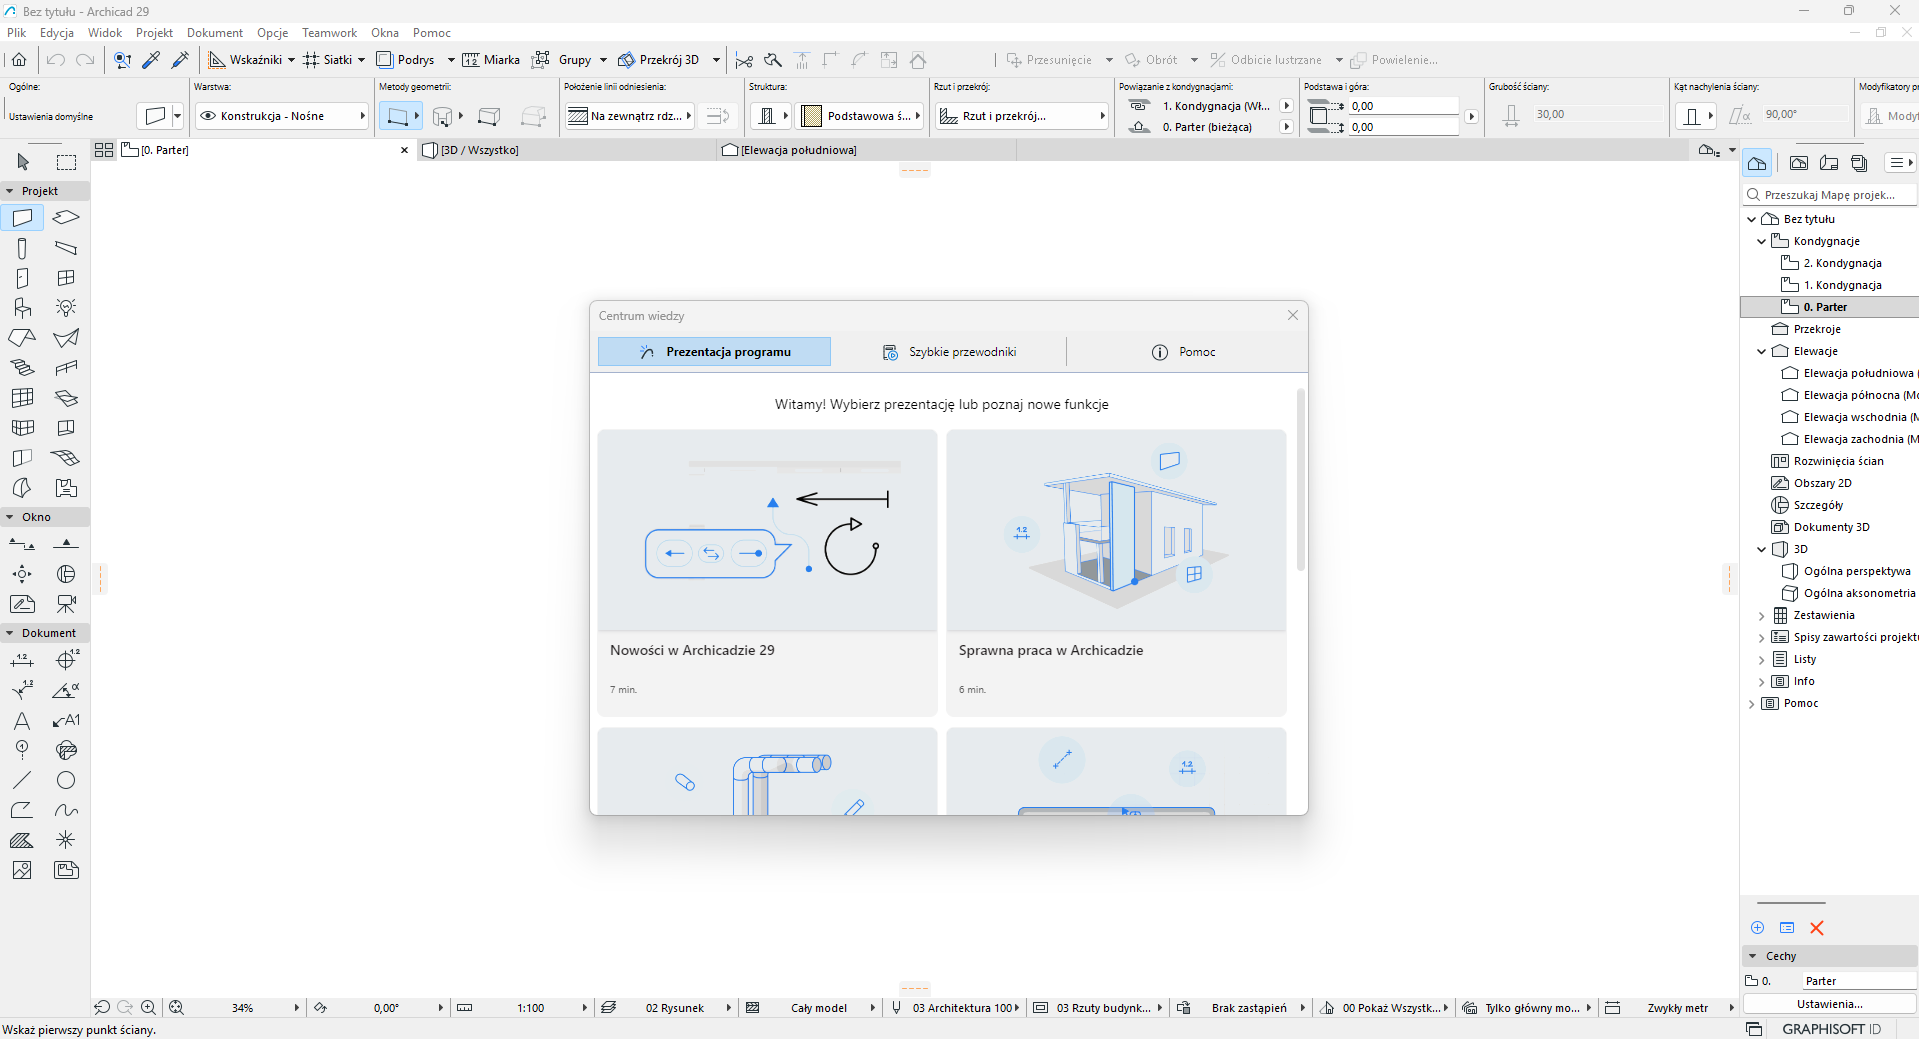The width and height of the screenshot is (1919, 1039).
Task: Toggle the Siatki grid display
Action: click(x=328, y=60)
